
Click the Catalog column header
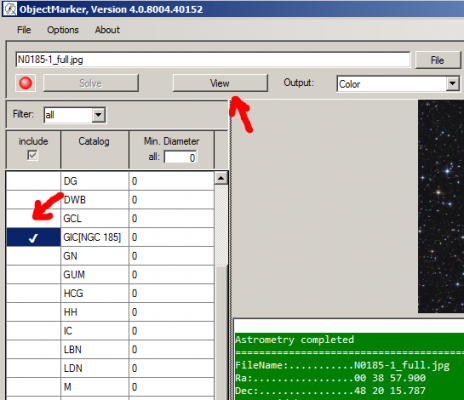[94, 150]
